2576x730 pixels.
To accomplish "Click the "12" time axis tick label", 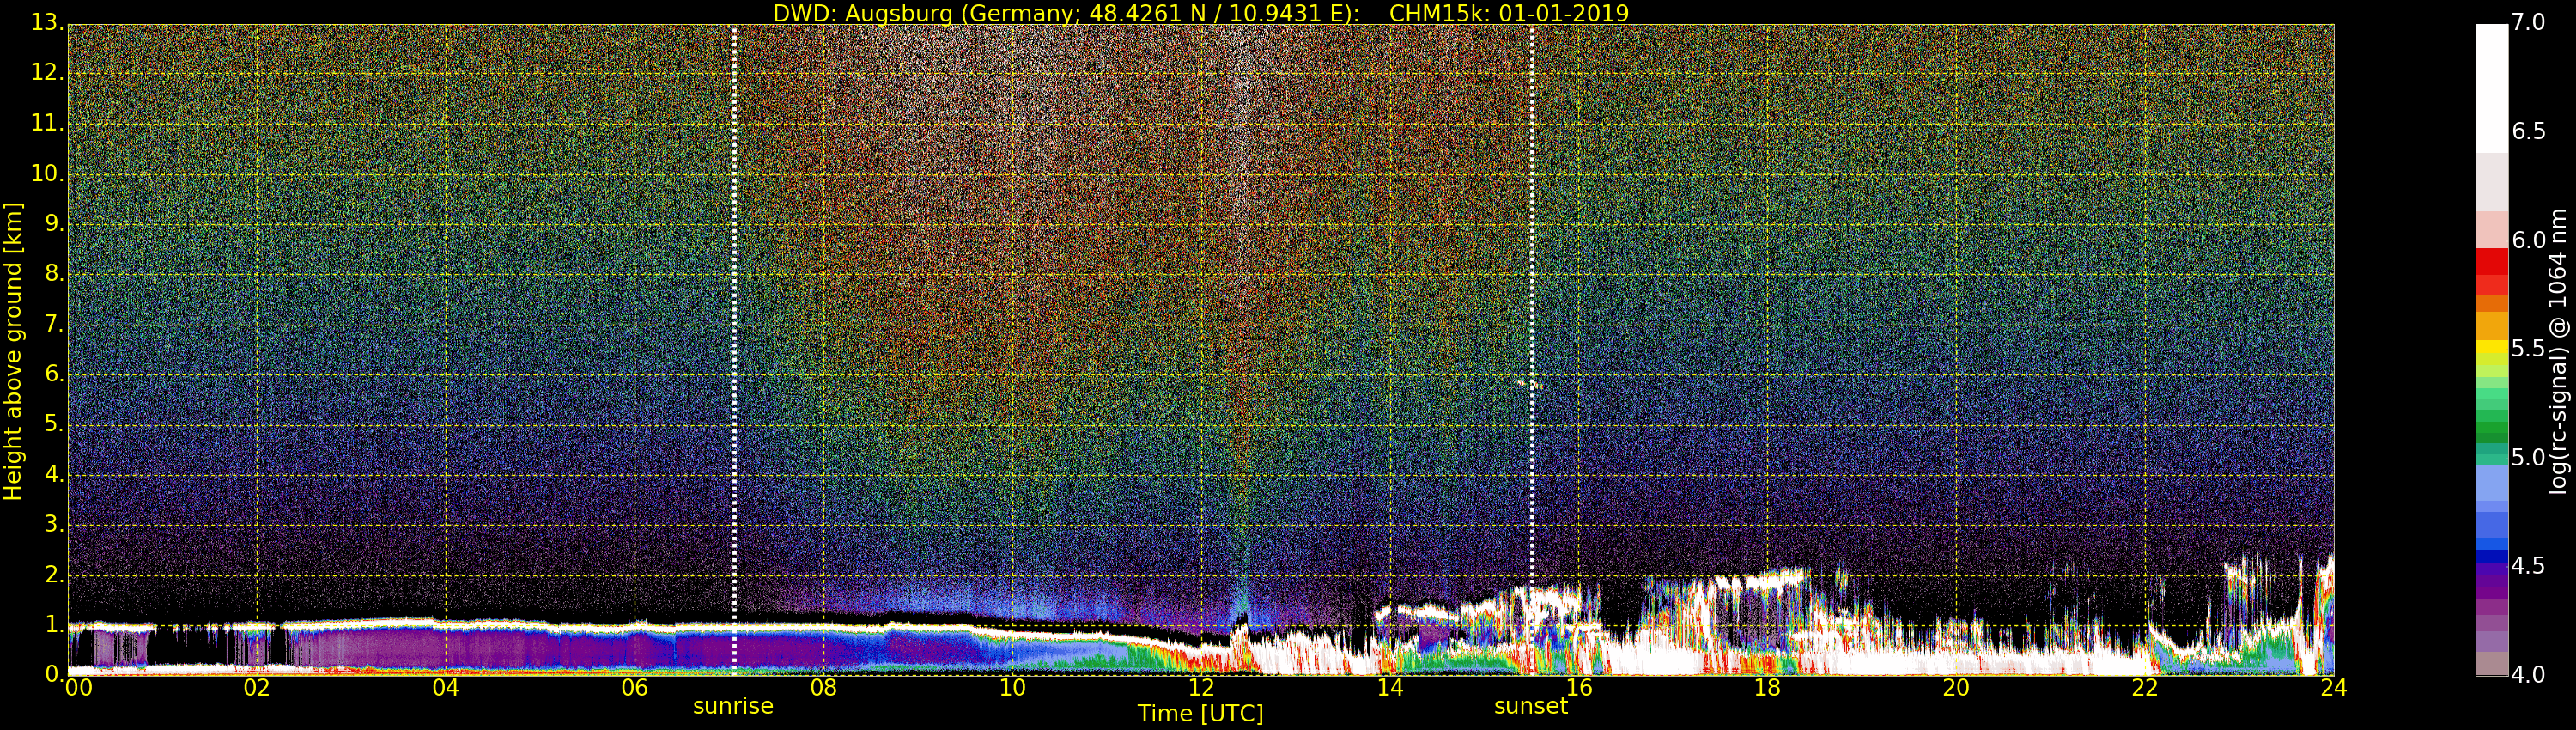I will [x=1202, y=688].
